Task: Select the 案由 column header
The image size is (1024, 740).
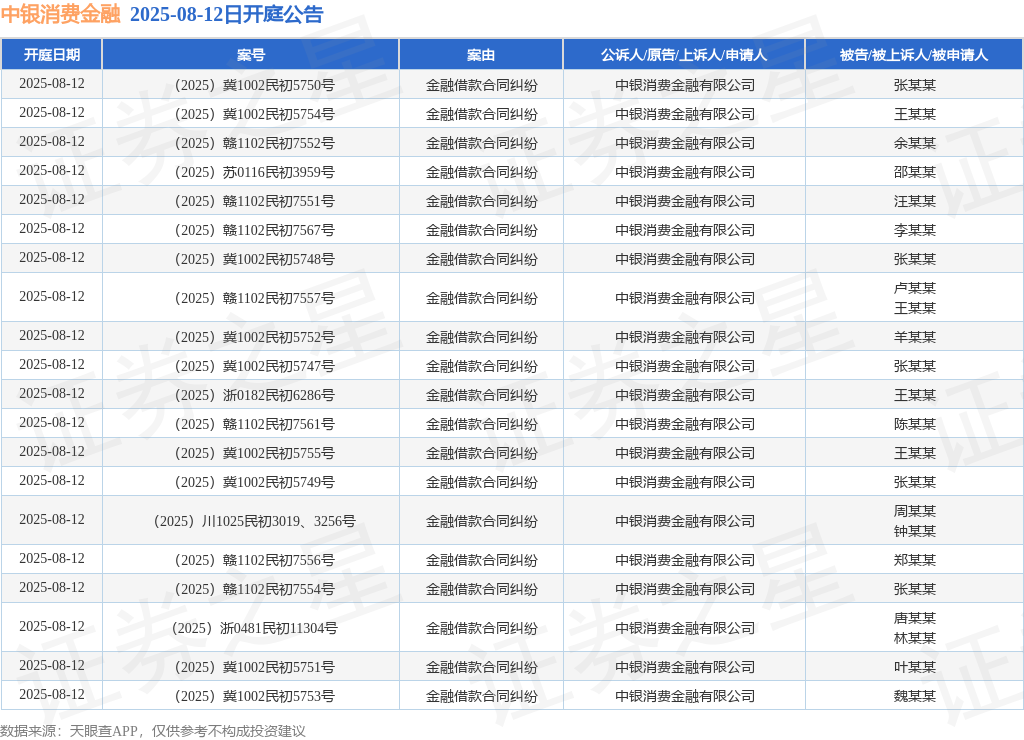Action: pyautogui.click(x=481, y=55)
